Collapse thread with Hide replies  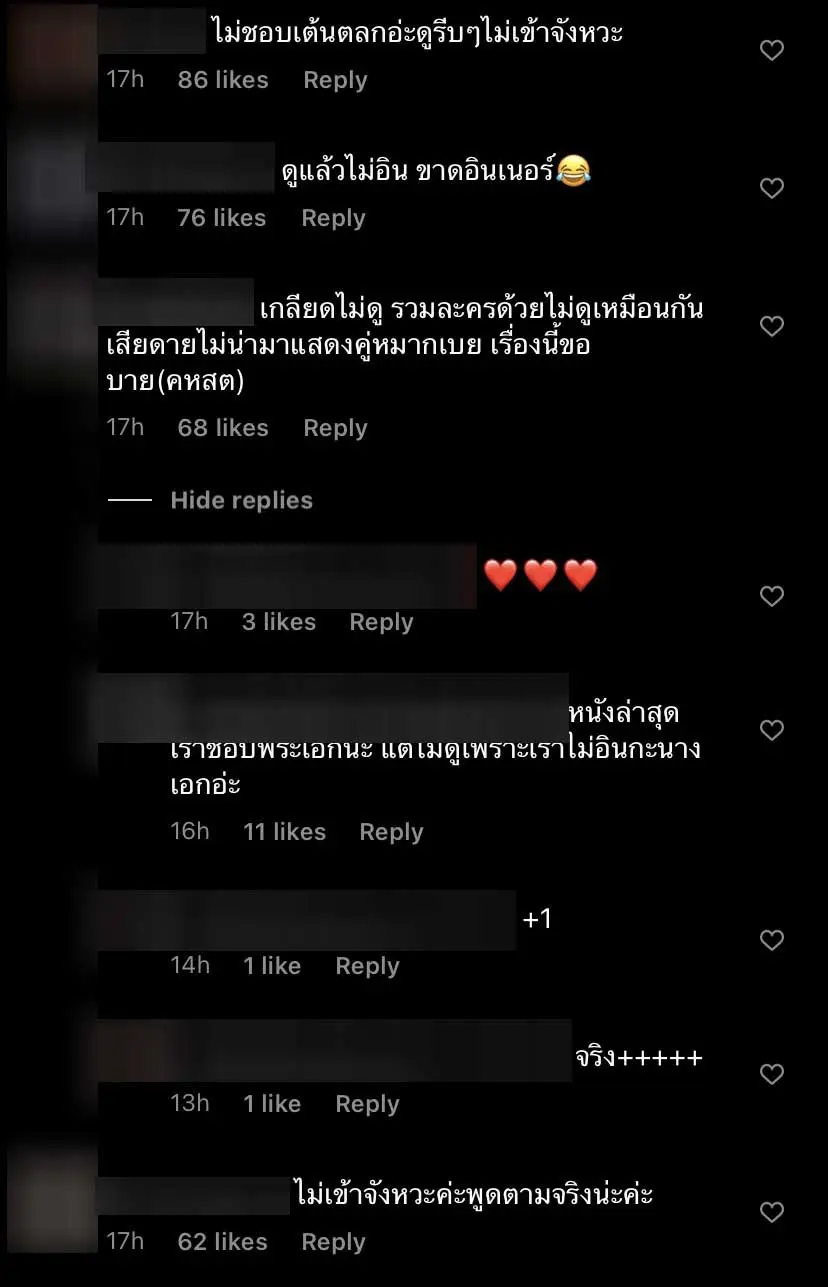point(241,500)
